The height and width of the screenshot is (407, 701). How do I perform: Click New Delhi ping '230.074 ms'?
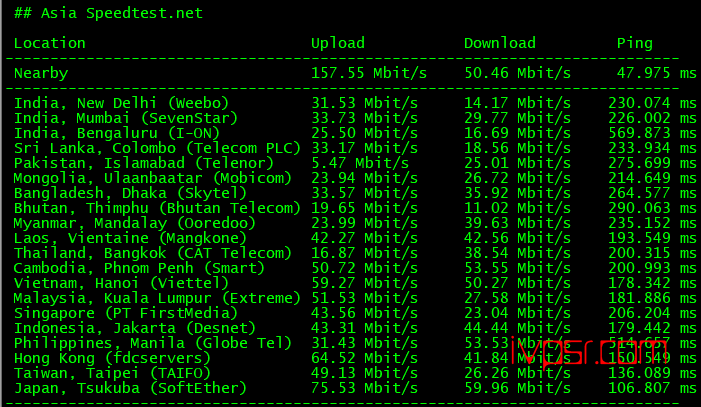tap(652, 103)
